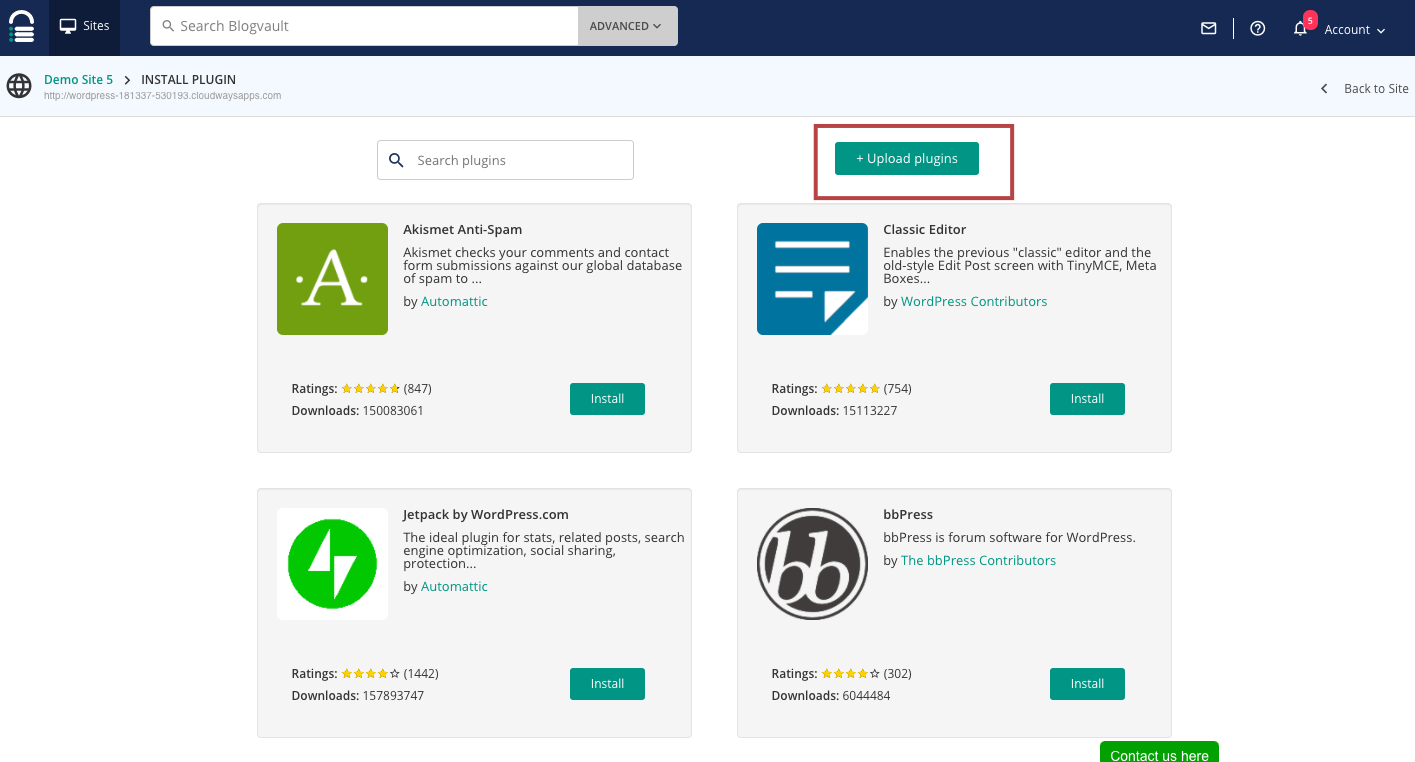Click the search plugins magnifier icon
This screenshot has height=762, width=1415.
[x=396, y=160]
